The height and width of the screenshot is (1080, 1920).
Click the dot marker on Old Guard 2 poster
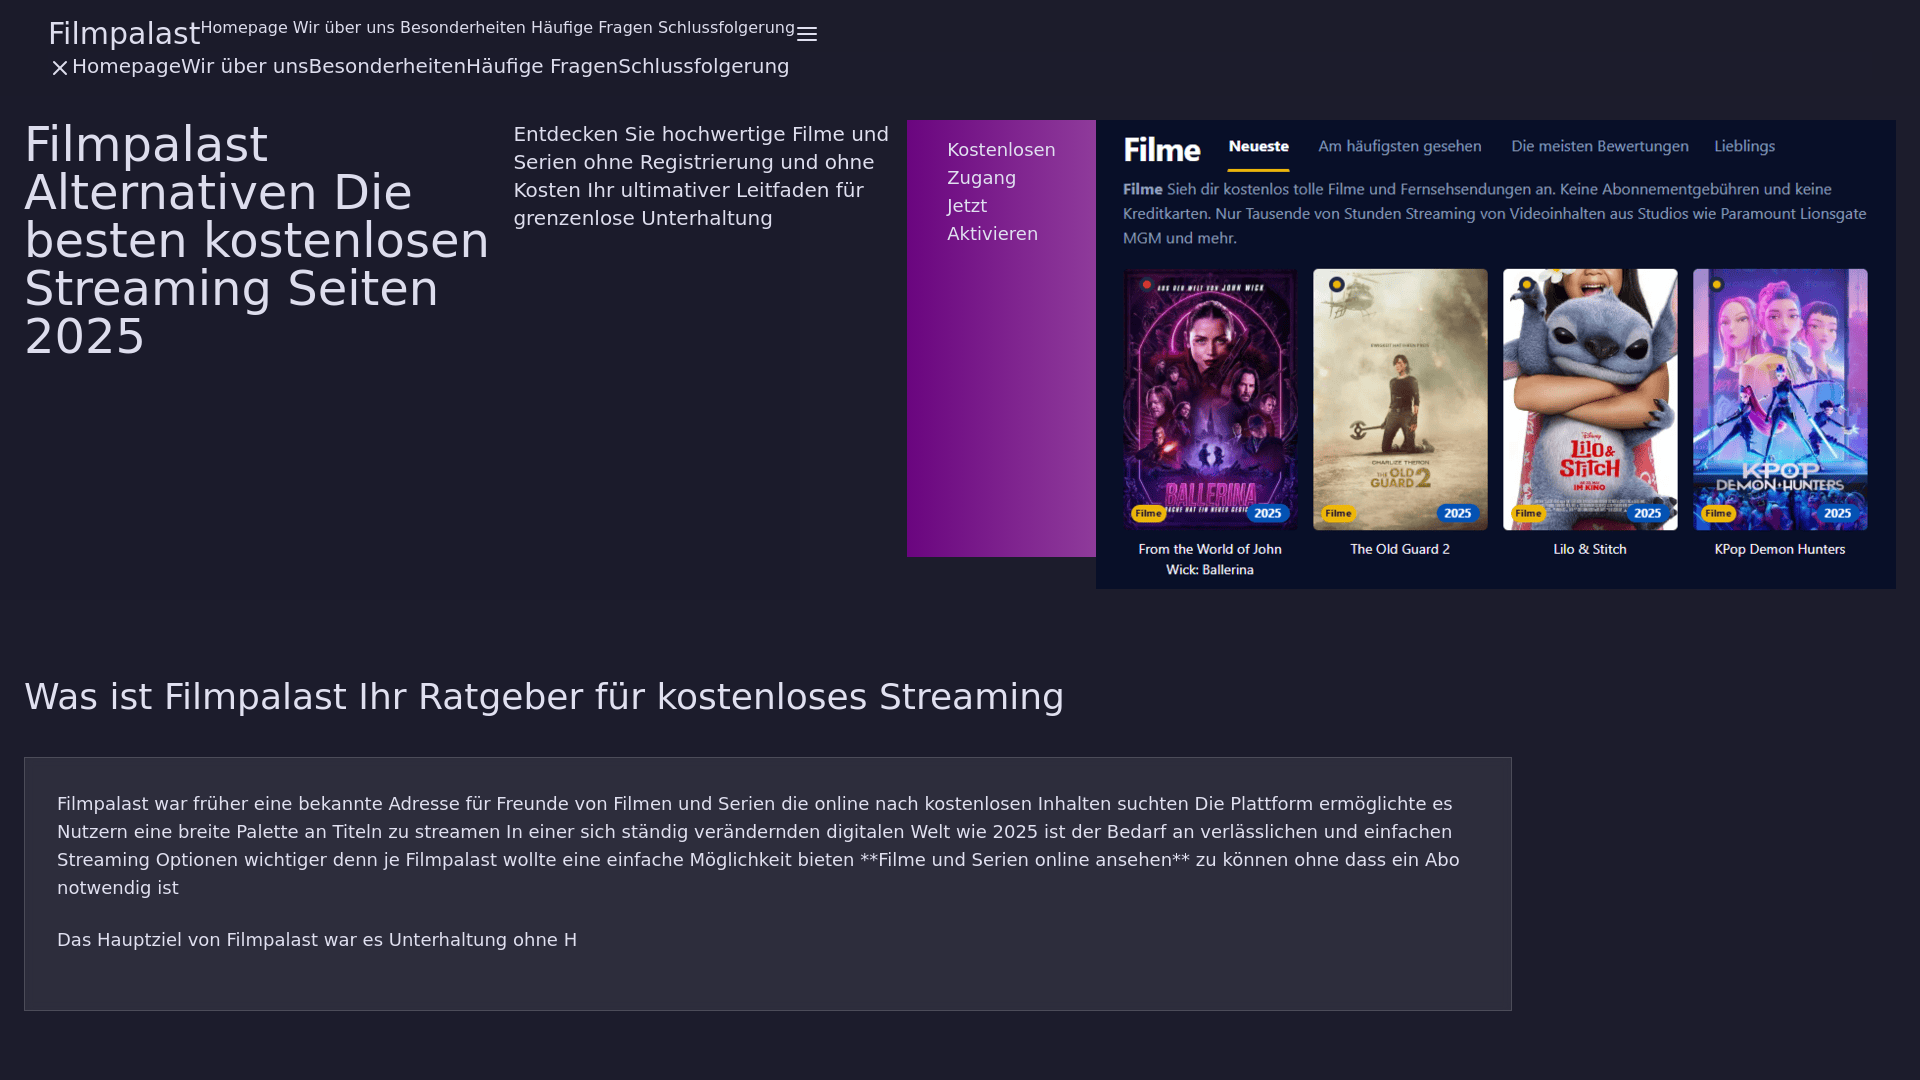click(1337, 285)
